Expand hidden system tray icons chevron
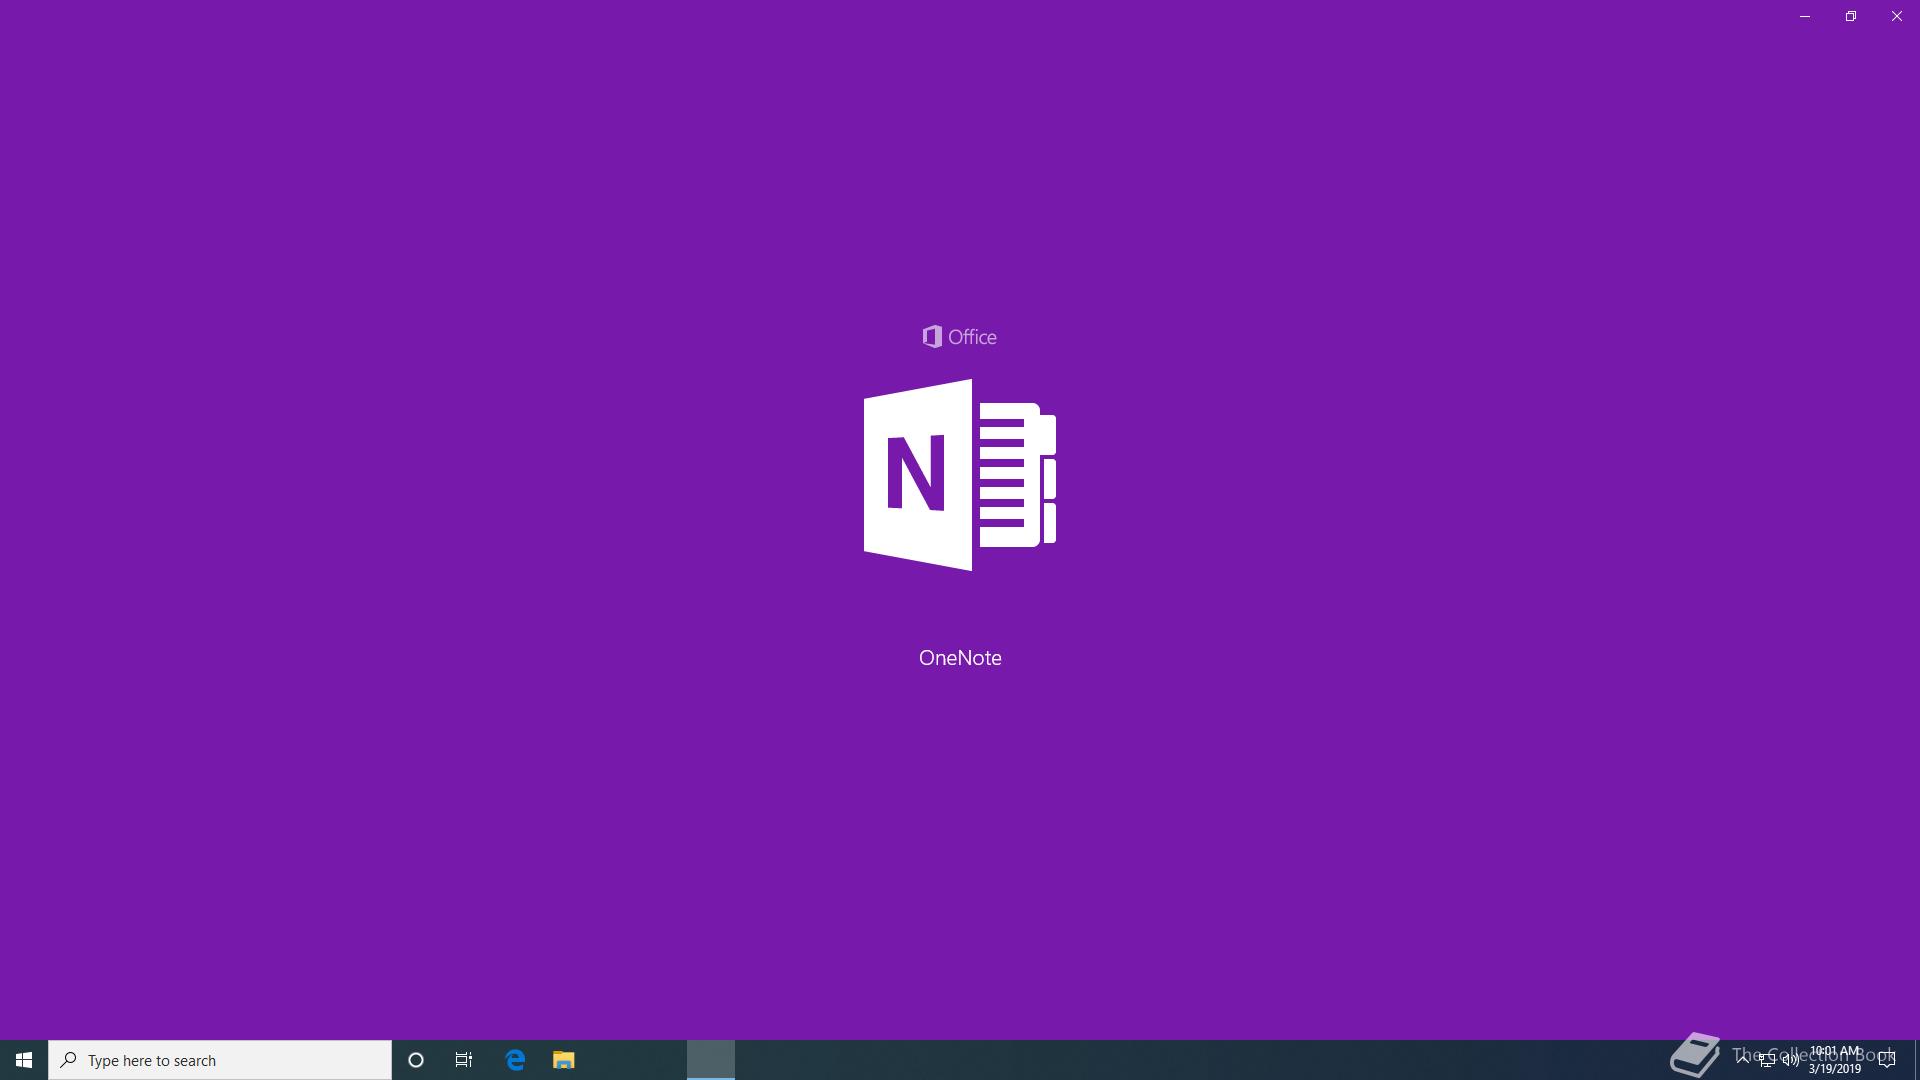Viewport: 1920px width, 1080px height. 1743,1059
